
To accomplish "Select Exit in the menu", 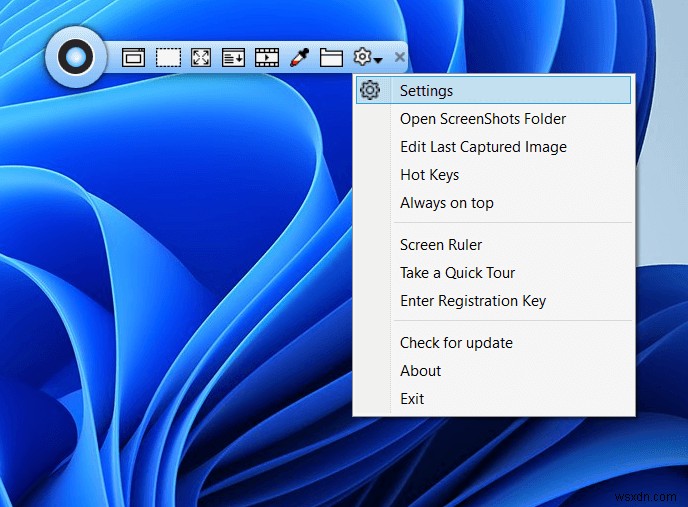I will pos(494,399).
